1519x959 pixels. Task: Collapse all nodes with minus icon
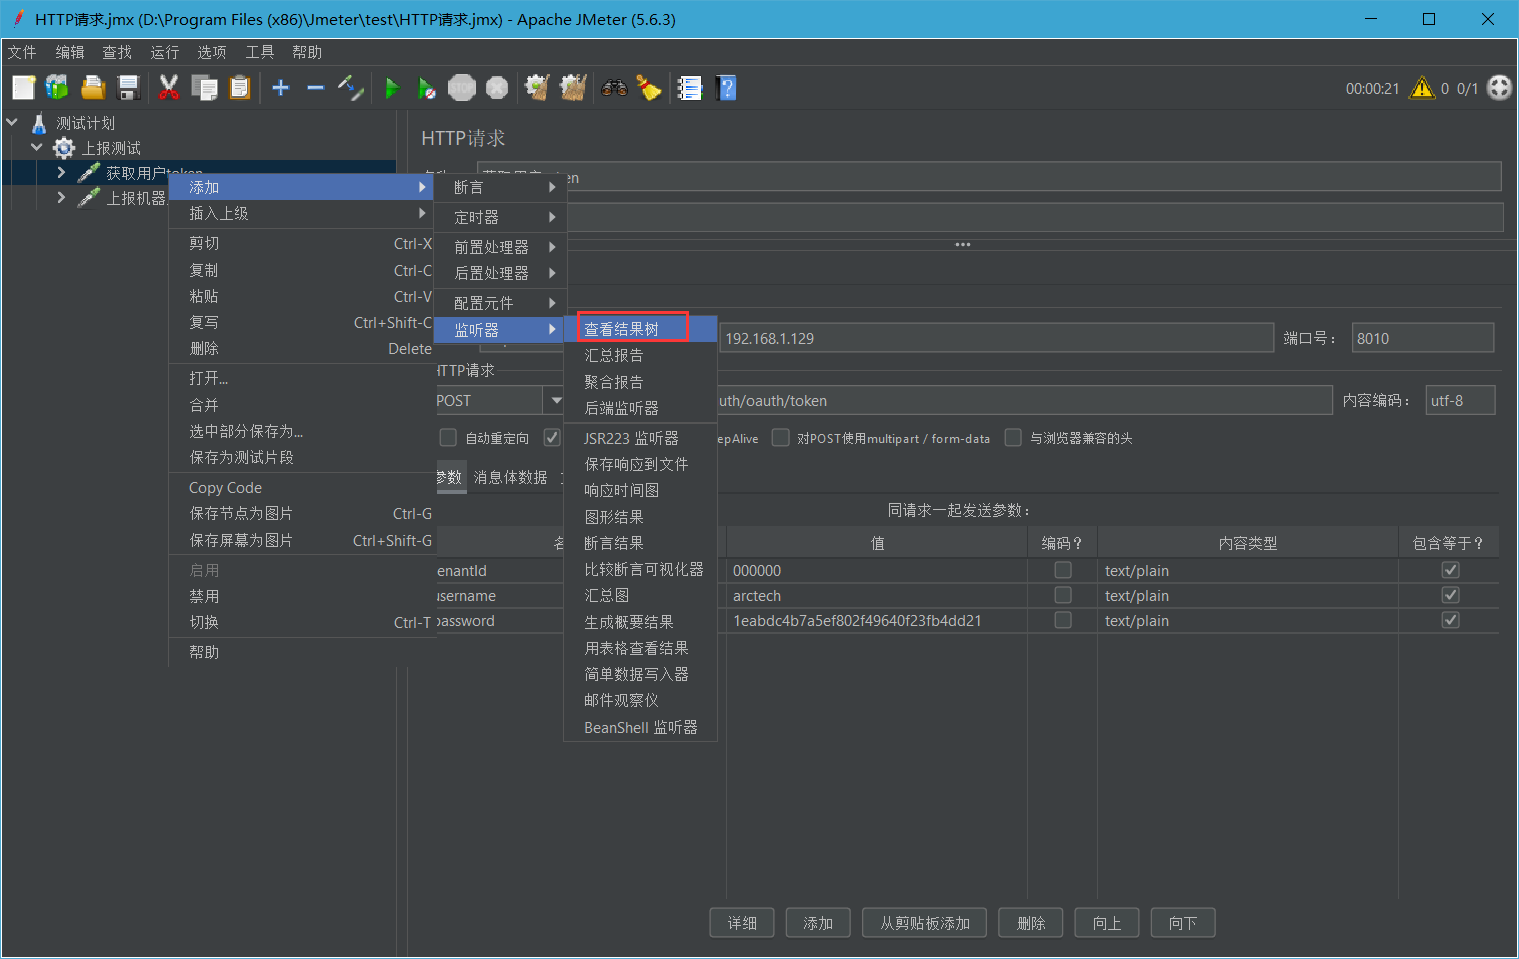point(315,88)
